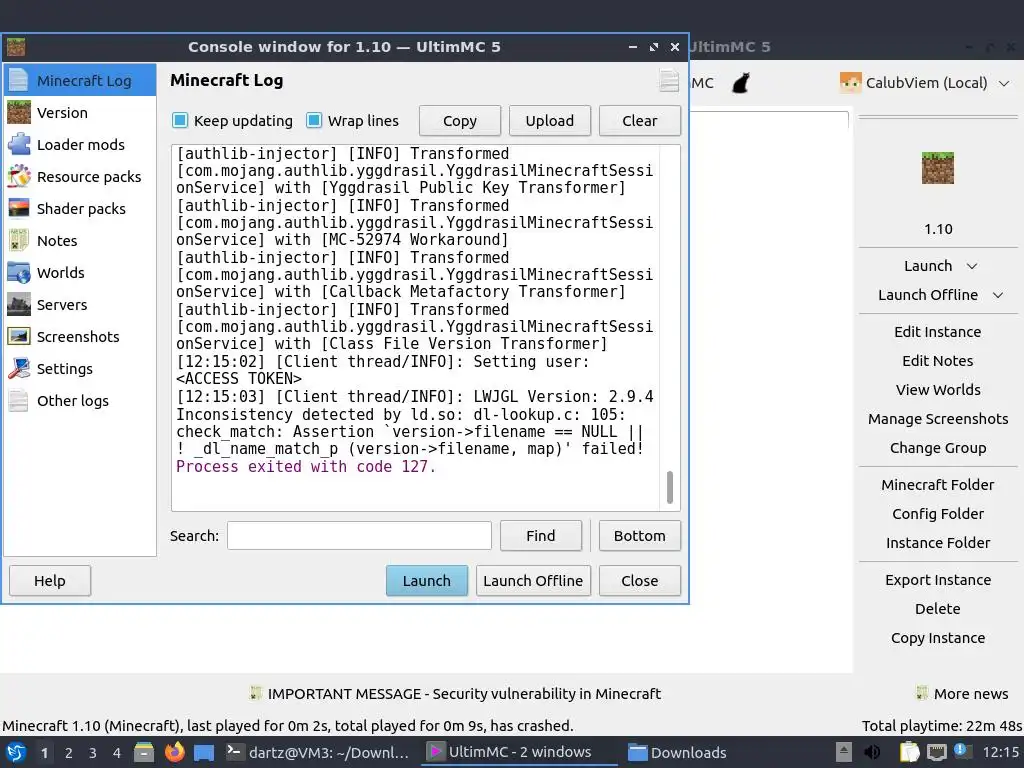The width and height of the screenshot is (1024, 768).
Task: Open the CalubViem (Local) account dropdown
Action: click(925, 83)
